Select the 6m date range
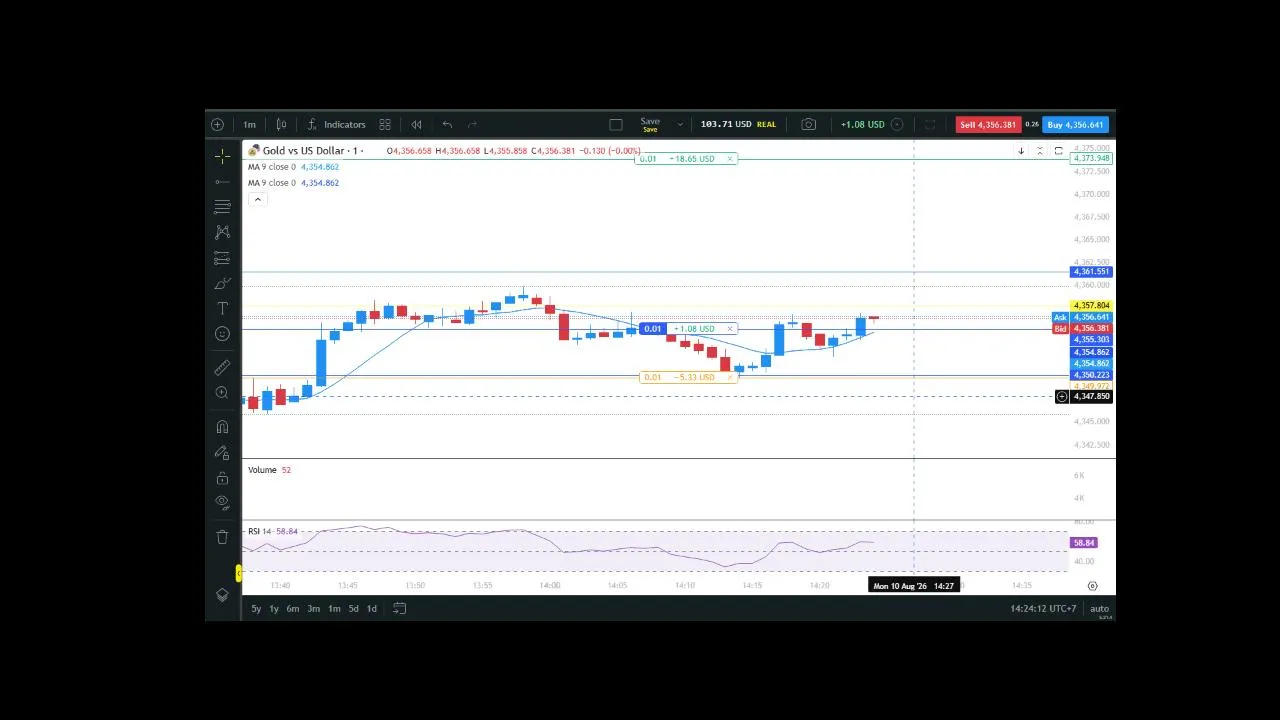The image size is (1280, 720). tap(293, 609)
